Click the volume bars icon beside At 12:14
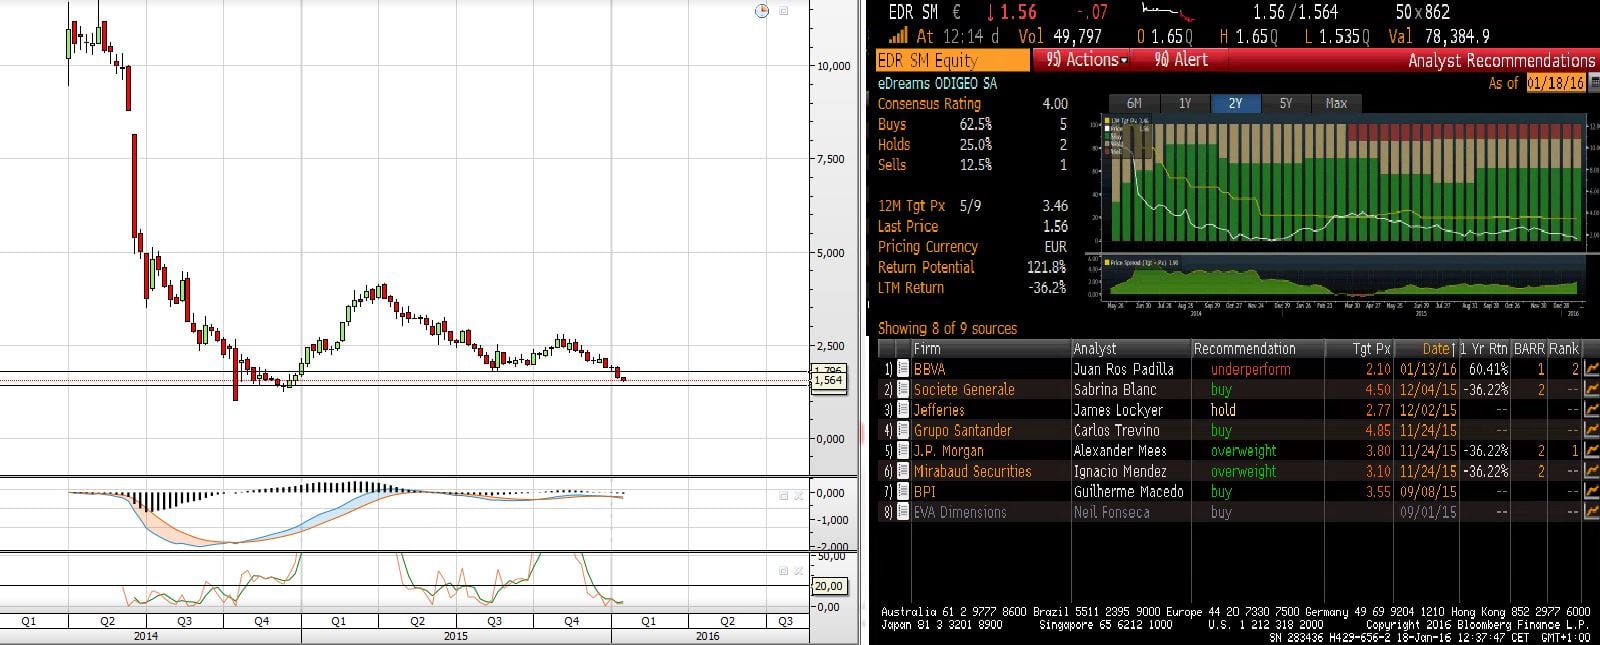Image resolution: width=1600 pixels, height=645 pixels. tap(898, 36)
